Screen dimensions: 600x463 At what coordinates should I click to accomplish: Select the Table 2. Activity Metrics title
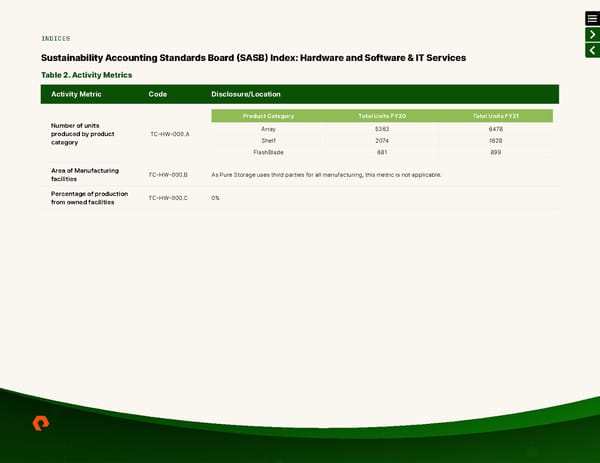(86, 75)
